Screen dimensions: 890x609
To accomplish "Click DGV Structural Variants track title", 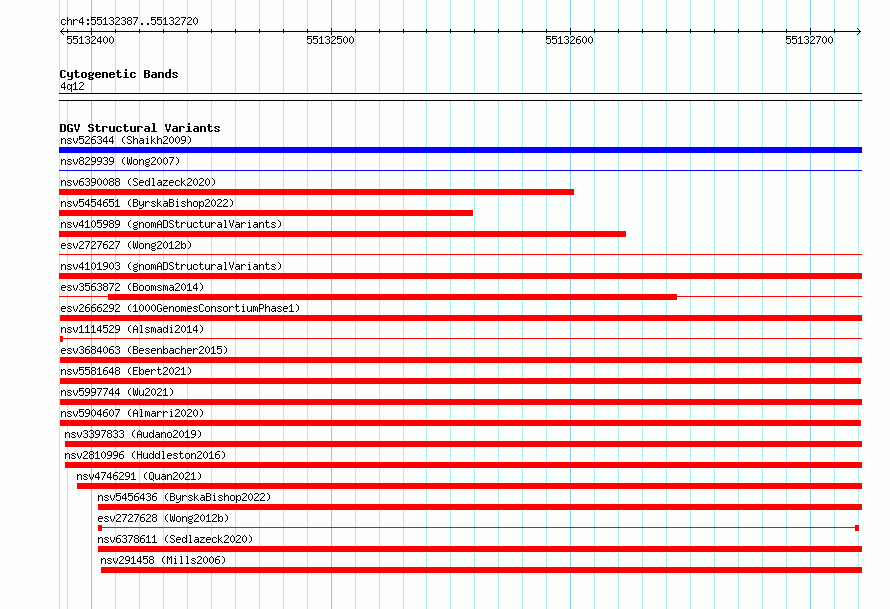I will click(140, 128).
